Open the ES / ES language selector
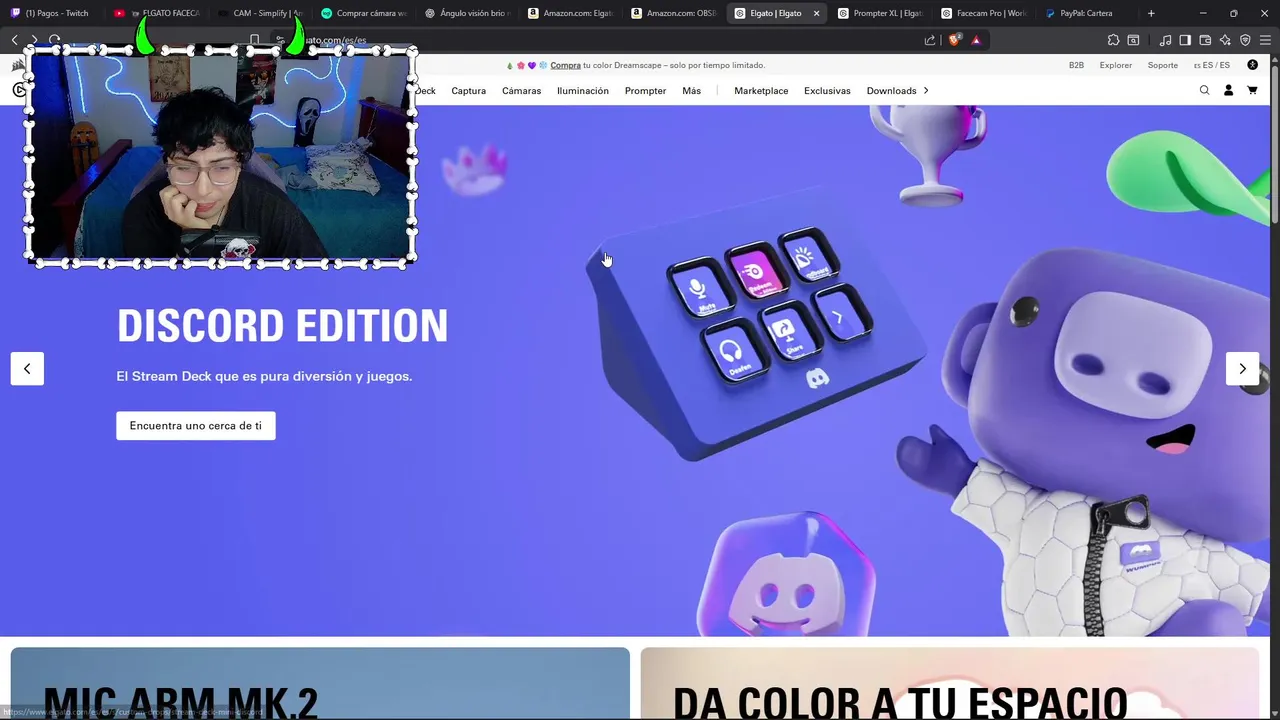This screenshot has height=720, width=1280. pos(1211,65)
